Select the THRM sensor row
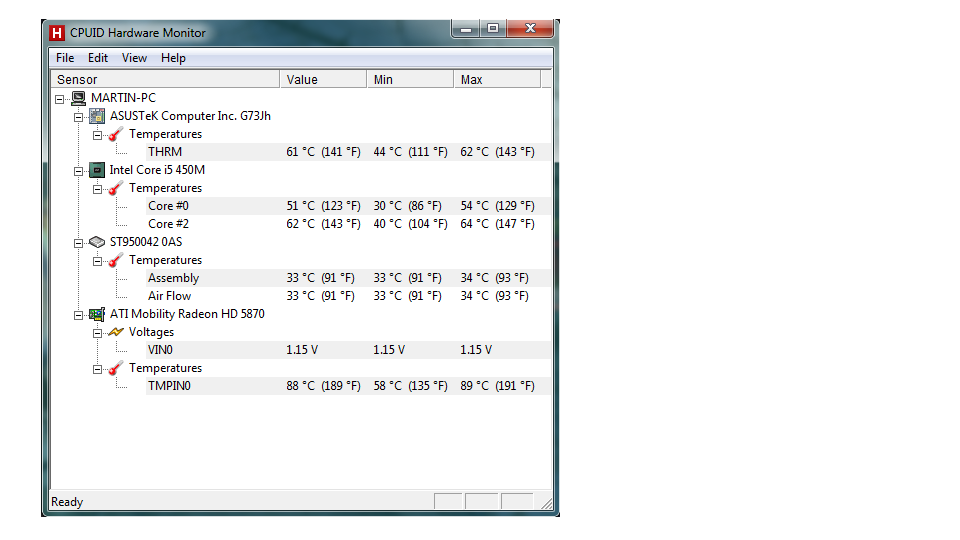960x540 pixels. pos(348,152)
